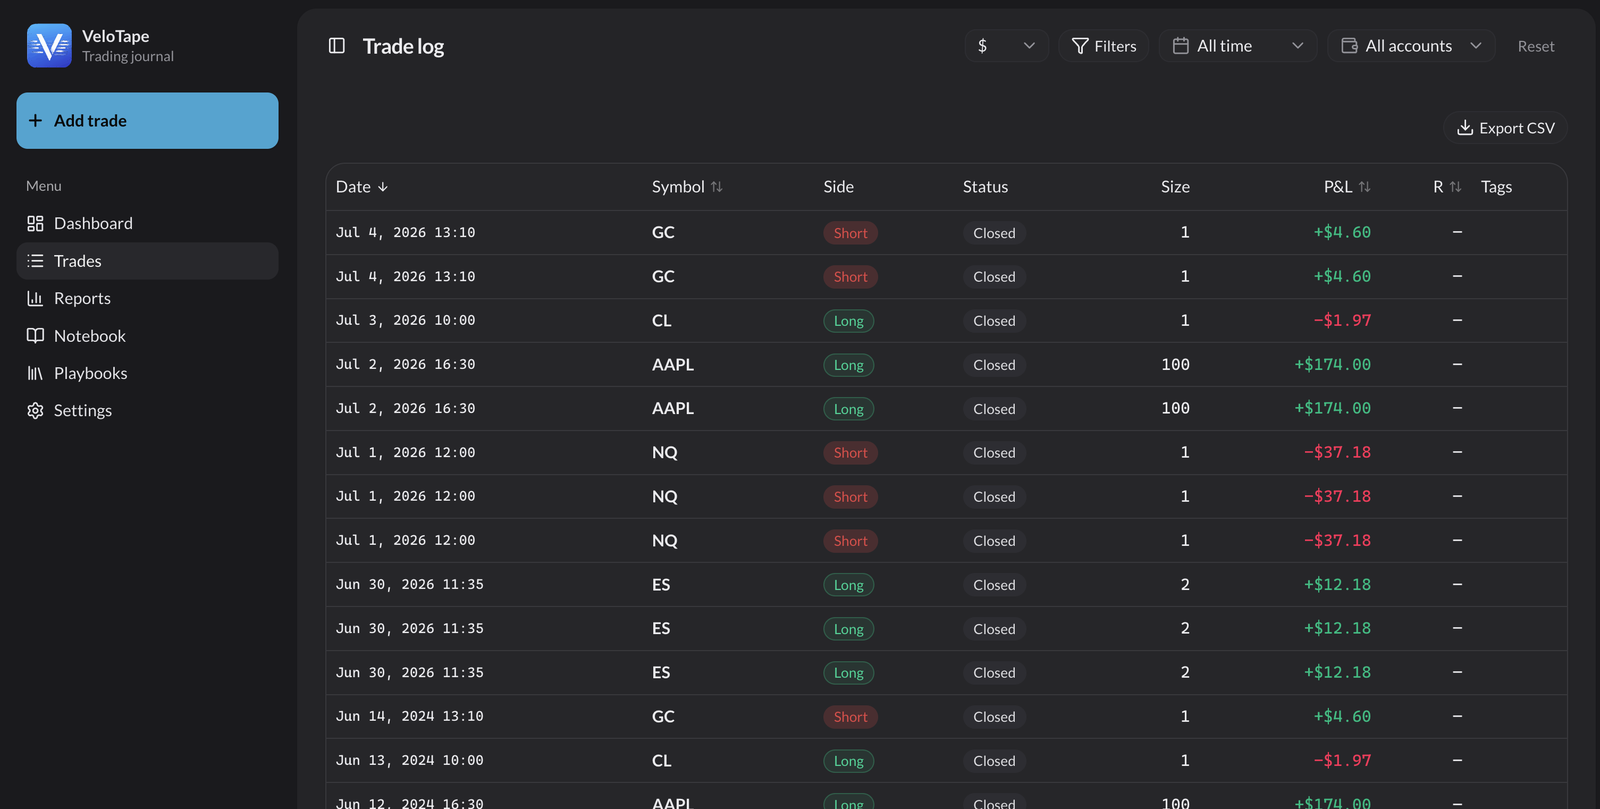Click the GC symbol on Jun 14, 2024
This screenshot has height=809, width=1600.
pyautogui.click(x=663, y=717)
